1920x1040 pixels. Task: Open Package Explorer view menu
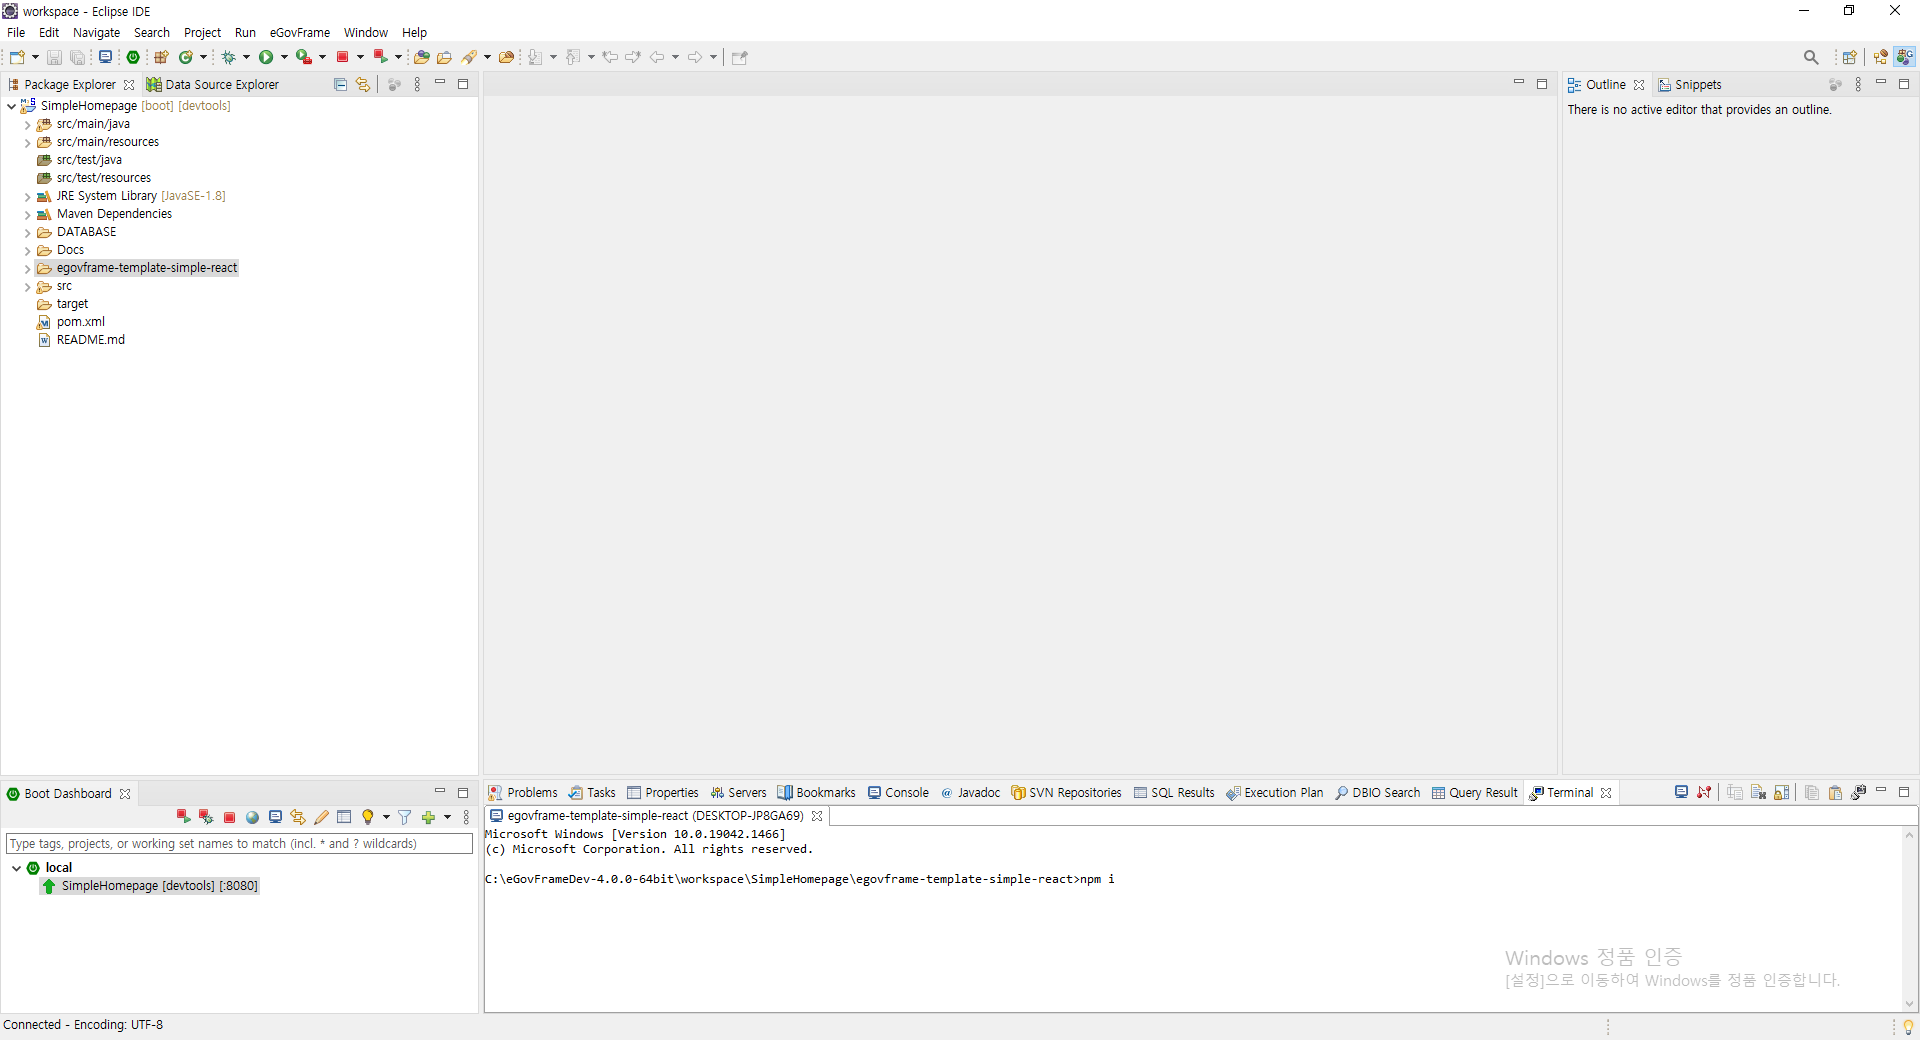(x=417, y=85)
